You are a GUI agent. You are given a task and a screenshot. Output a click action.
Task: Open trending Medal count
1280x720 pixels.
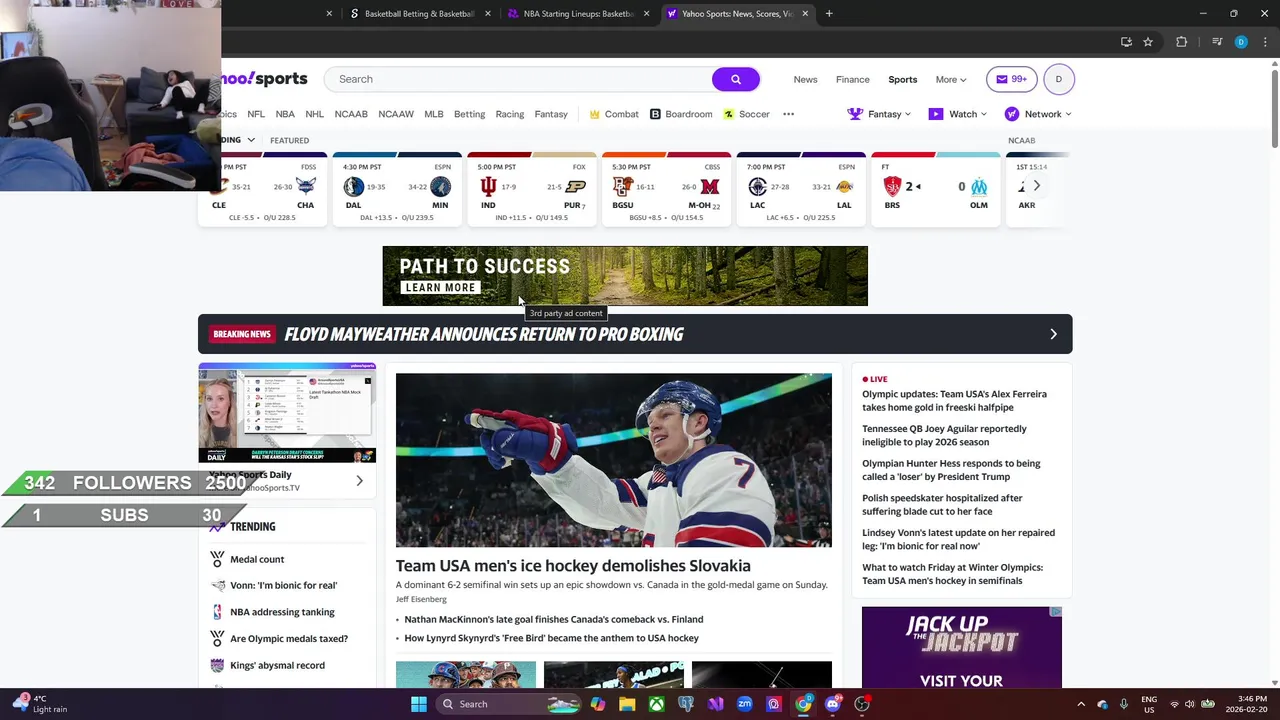pos(257,559)
